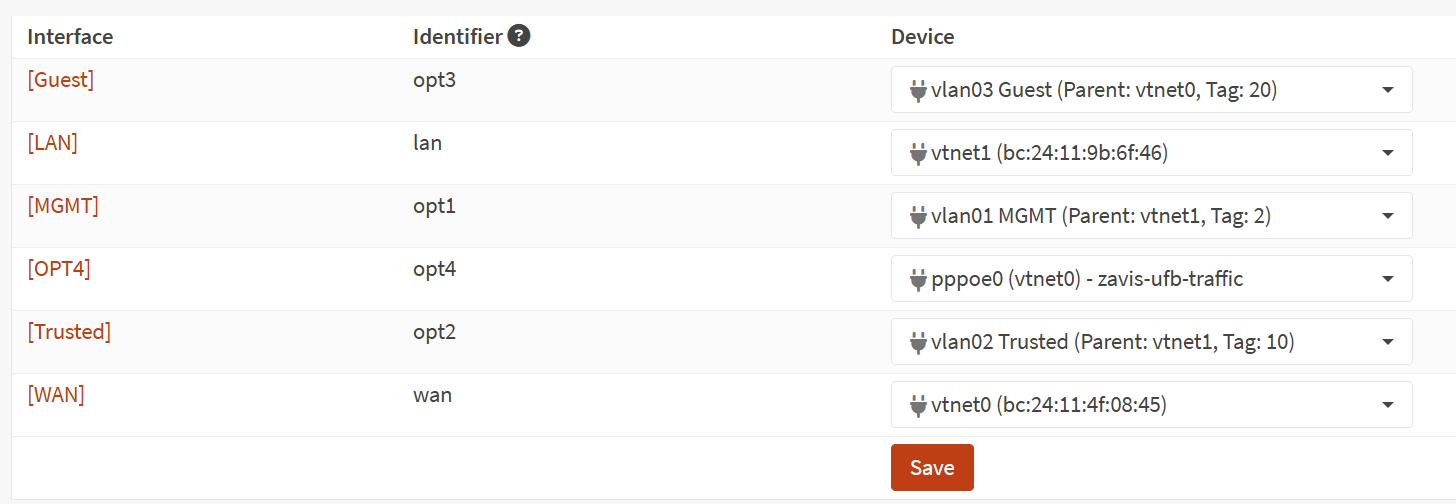The image size is (1456, 504).
Task: Open the [WAN] interface link
Action: pyautogui.click(x=55, y=395)
